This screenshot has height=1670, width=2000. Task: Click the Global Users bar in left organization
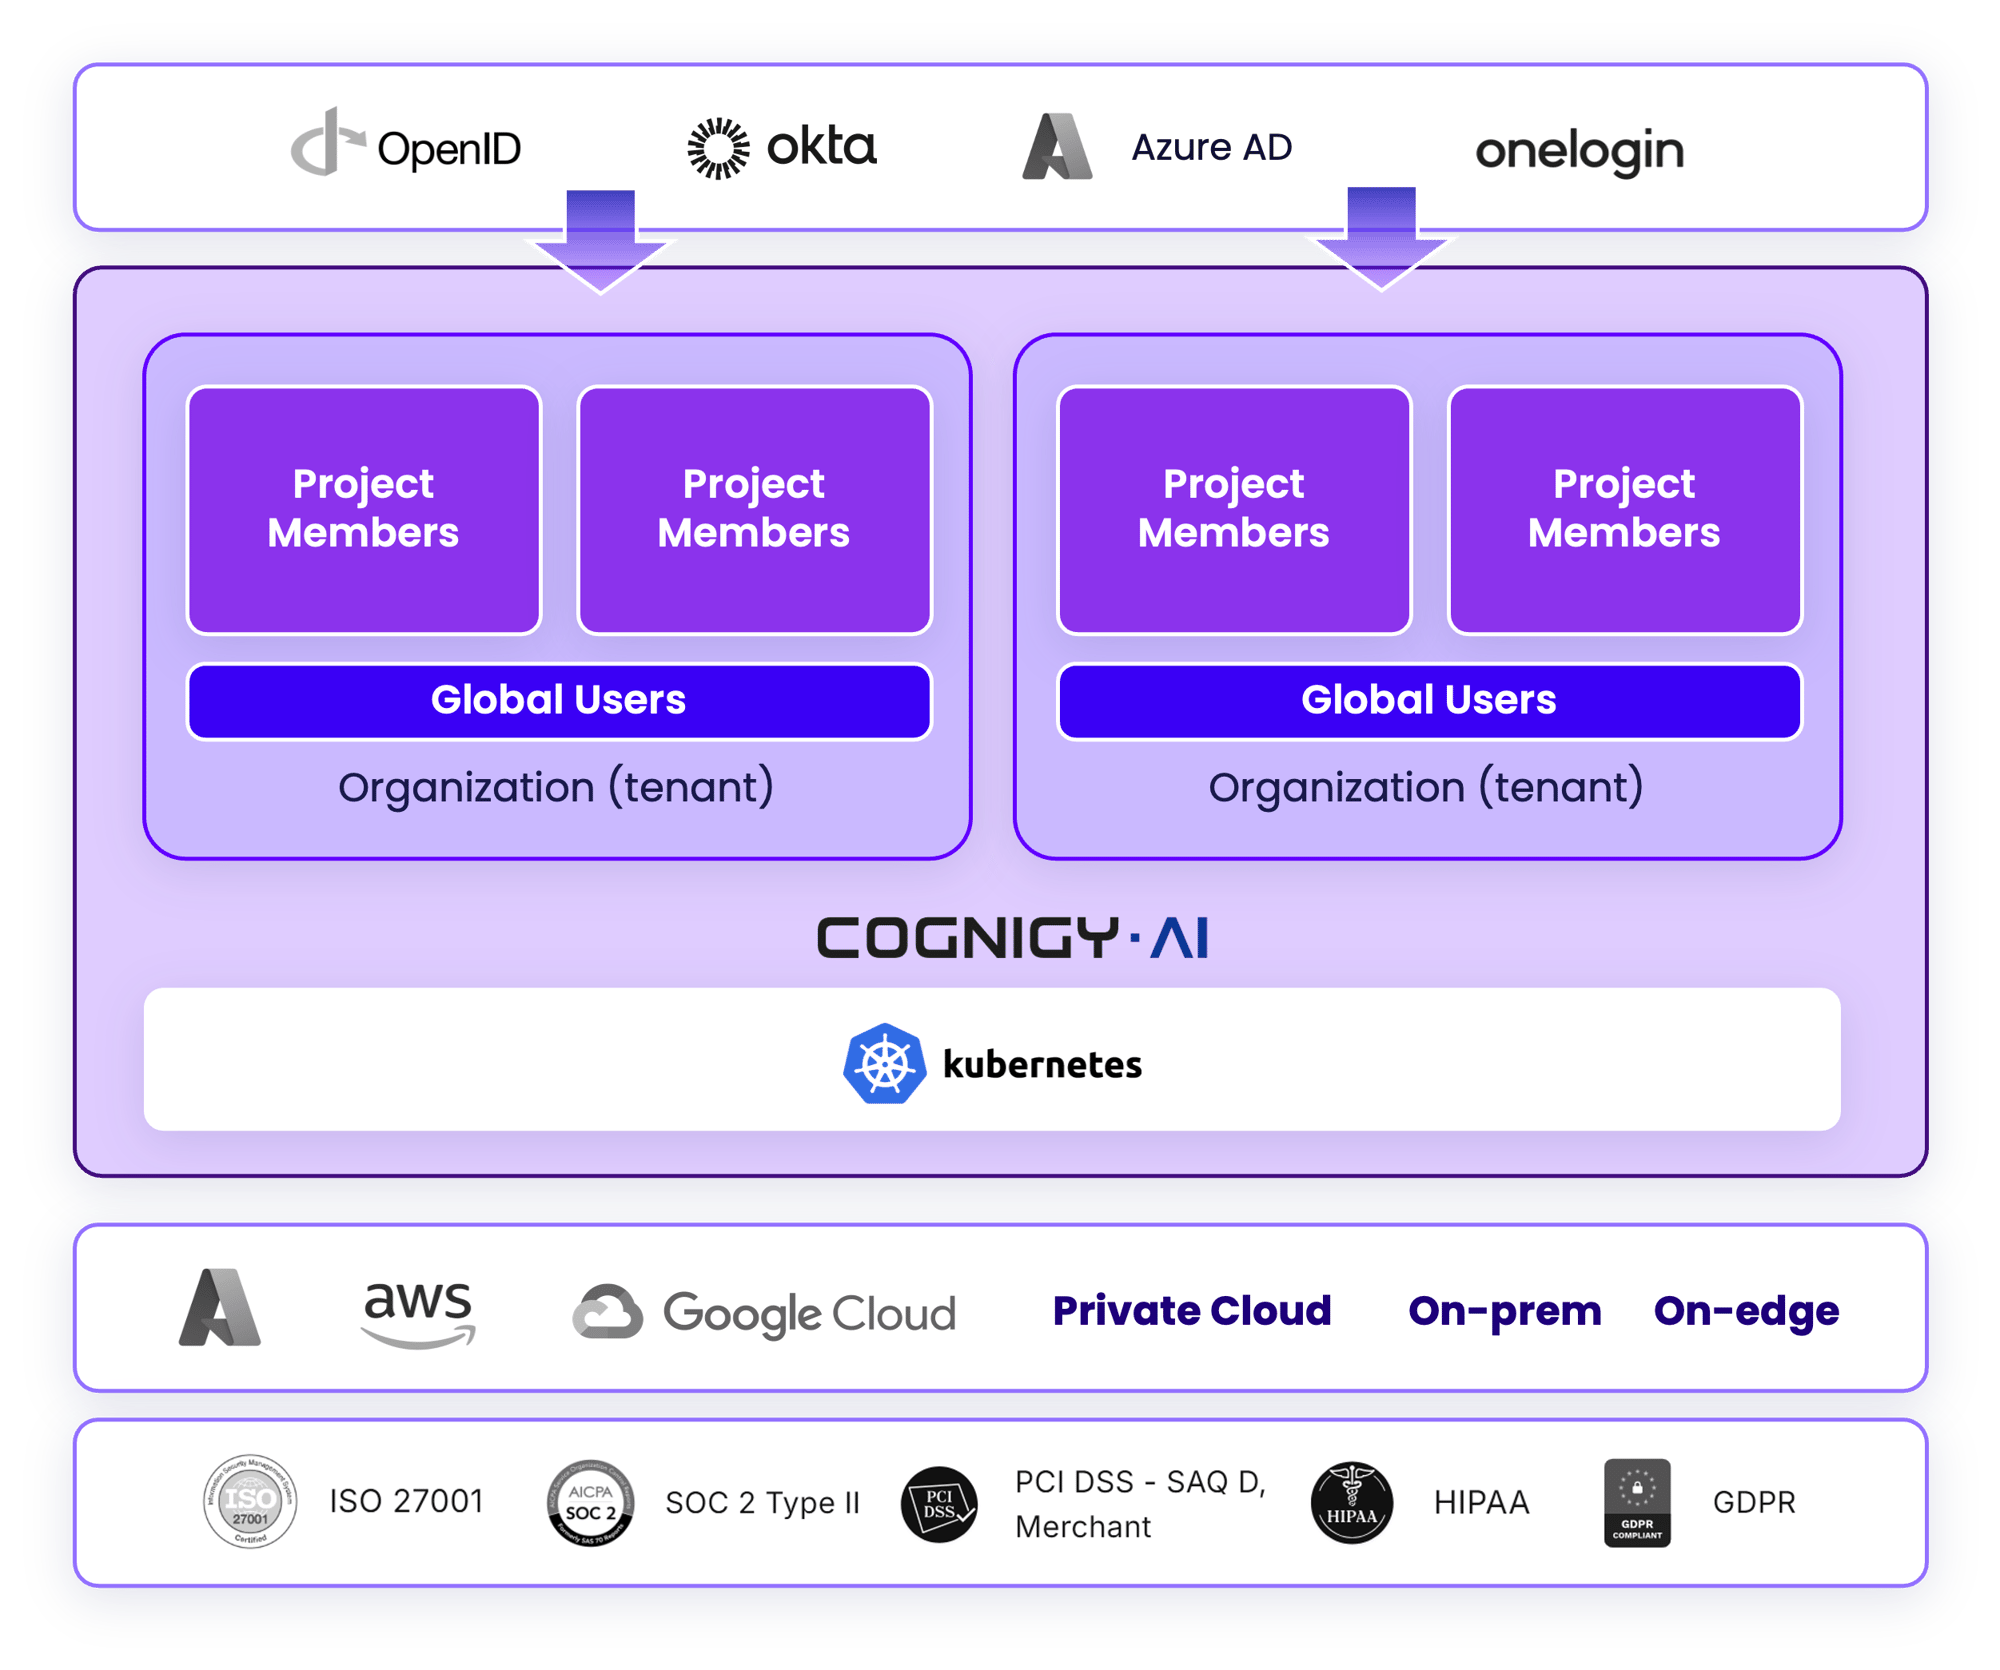pos(559,701)
